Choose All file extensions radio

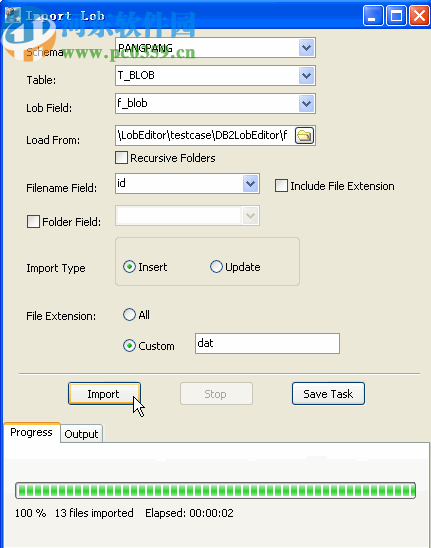[x=129, y=315]
